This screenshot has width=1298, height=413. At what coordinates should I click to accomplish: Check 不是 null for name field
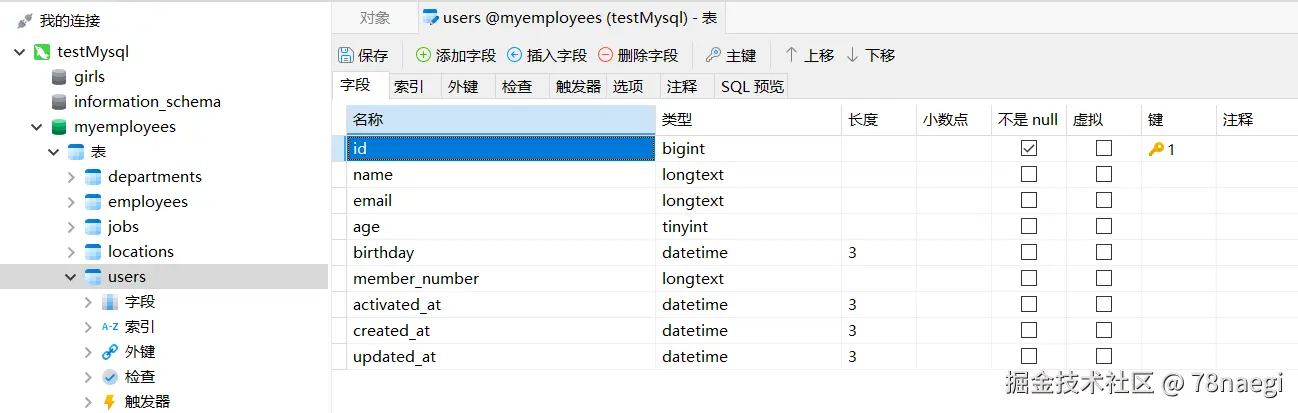click(x=1029, y=174)
